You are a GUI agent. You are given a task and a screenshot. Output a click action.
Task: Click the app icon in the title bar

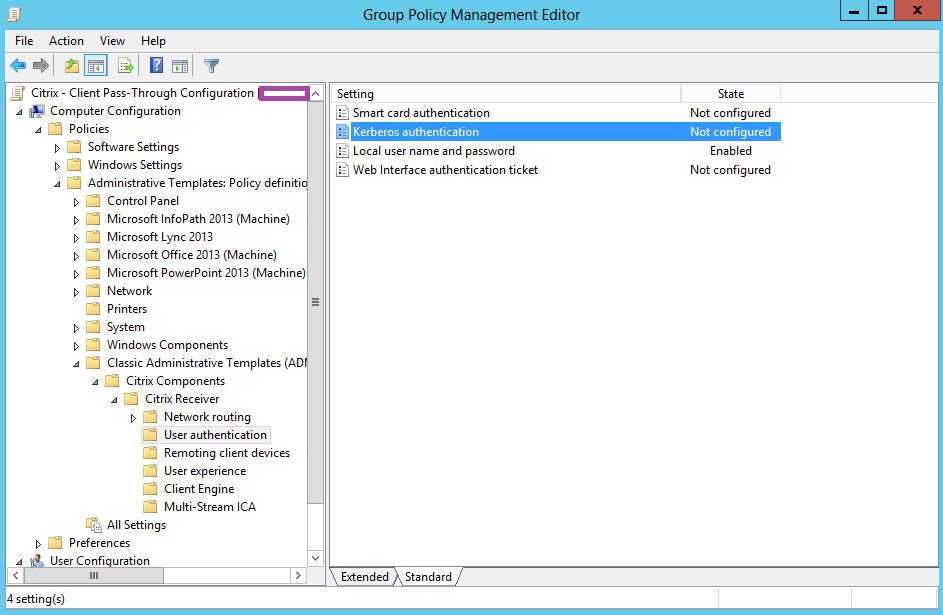coord(15,13)
